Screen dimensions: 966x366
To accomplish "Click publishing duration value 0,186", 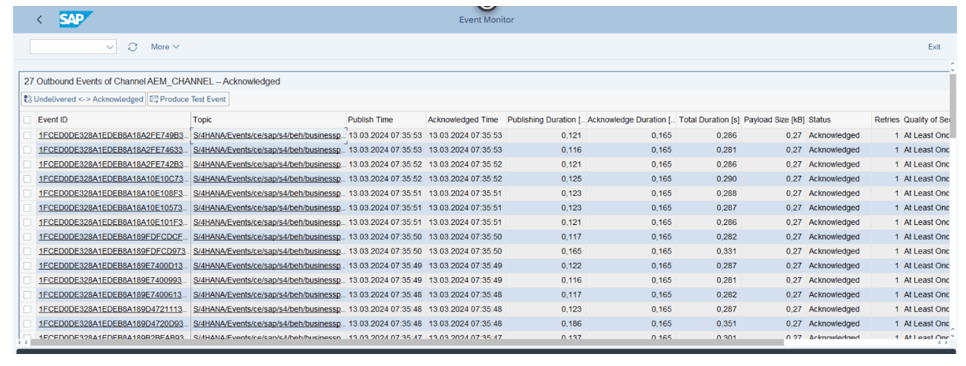I will pyautogui.click(x=572, y=323).
